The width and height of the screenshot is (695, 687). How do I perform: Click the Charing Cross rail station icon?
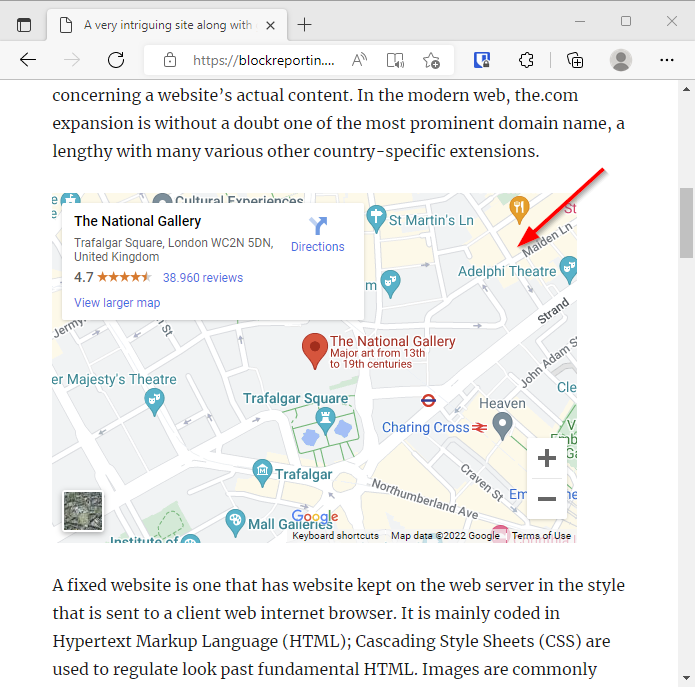(x=479, y=427)
